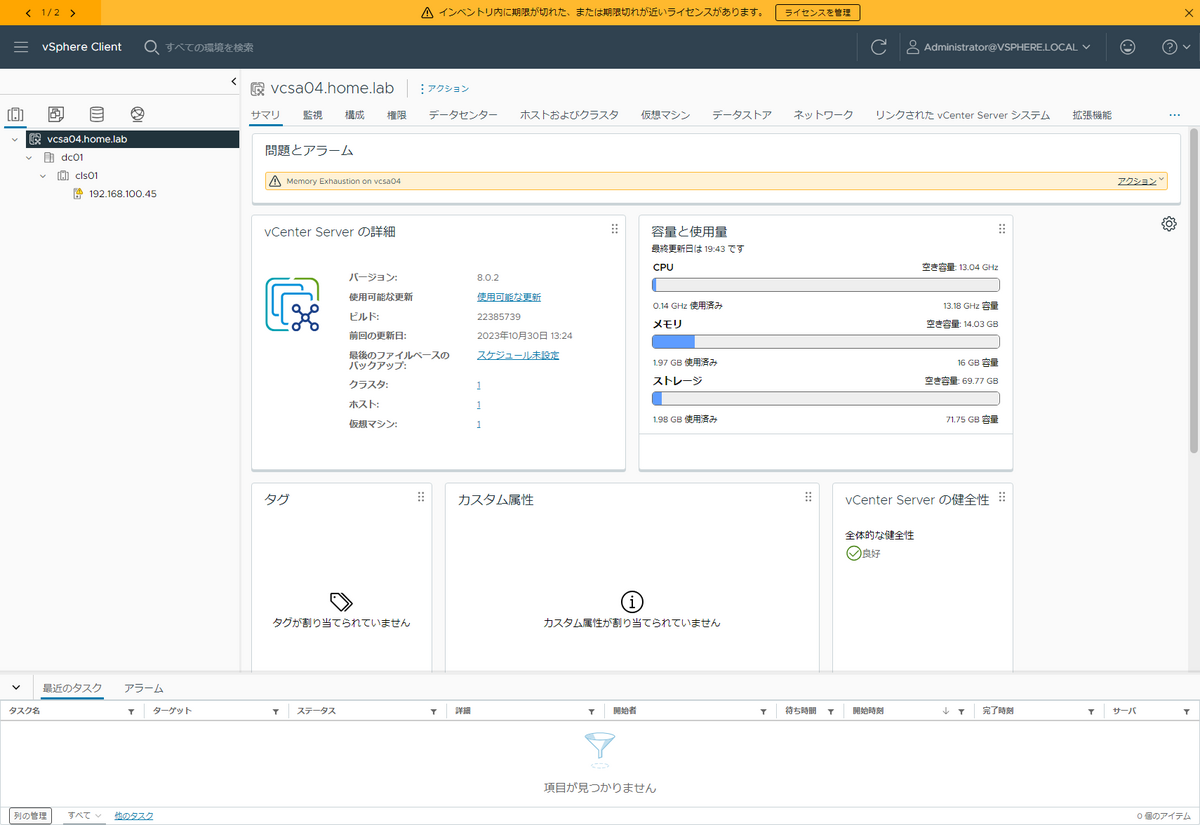1200x825 pixels.
Task: Click 使用可能な更新 link
Action: pos(509,297)
